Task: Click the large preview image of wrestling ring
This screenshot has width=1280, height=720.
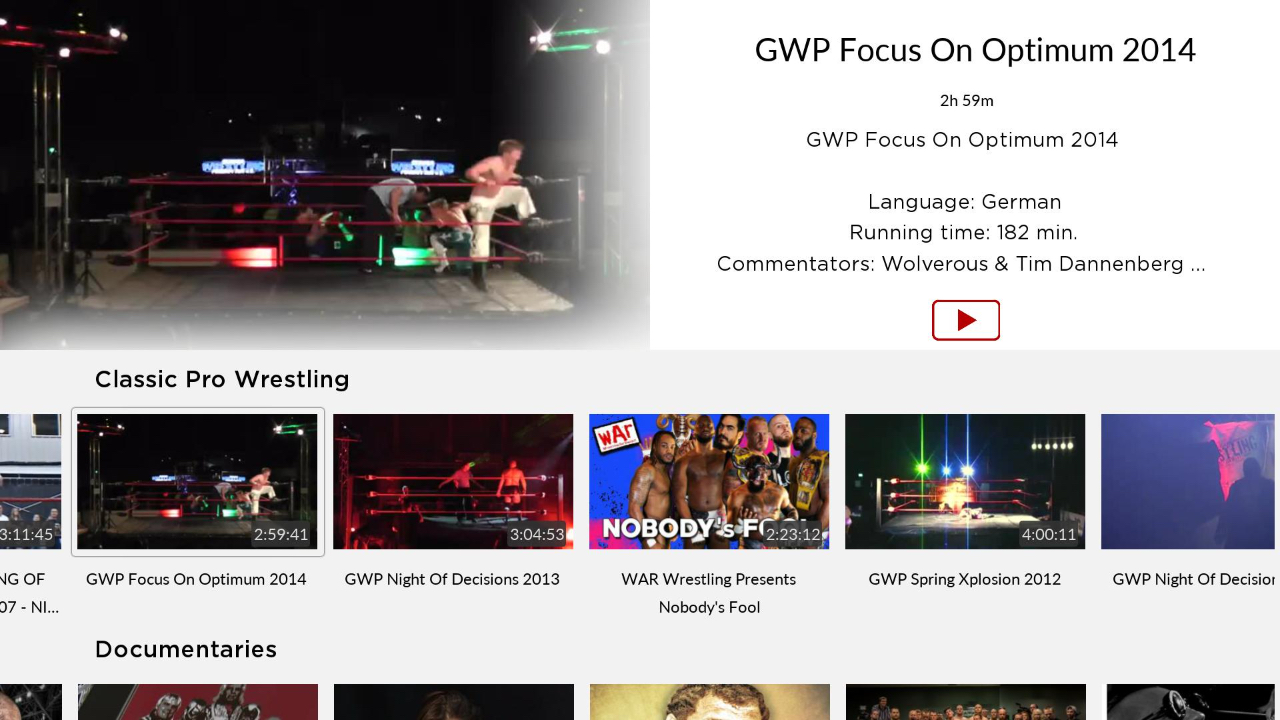Action: click(x=325, y=175)
